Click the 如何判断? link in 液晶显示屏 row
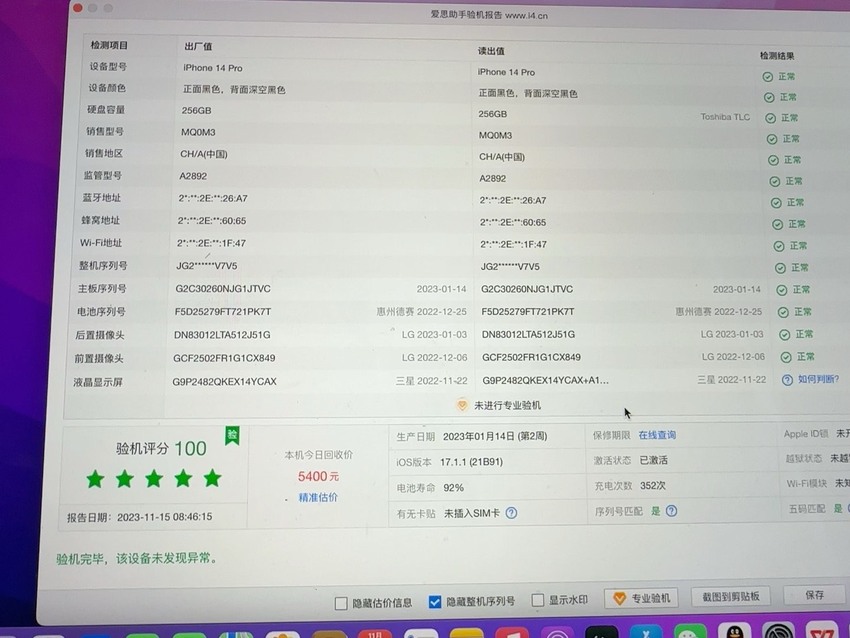This screenshot has height=638, width=850. (818, 379)
